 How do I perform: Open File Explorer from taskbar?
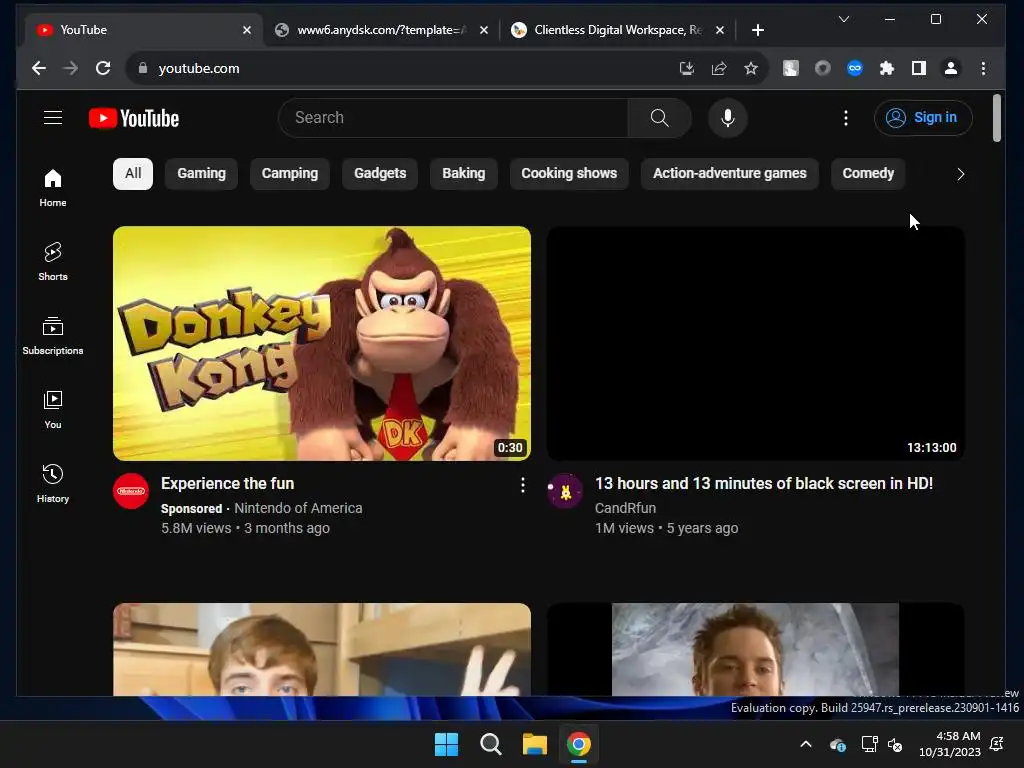click(x=534, y=744)
